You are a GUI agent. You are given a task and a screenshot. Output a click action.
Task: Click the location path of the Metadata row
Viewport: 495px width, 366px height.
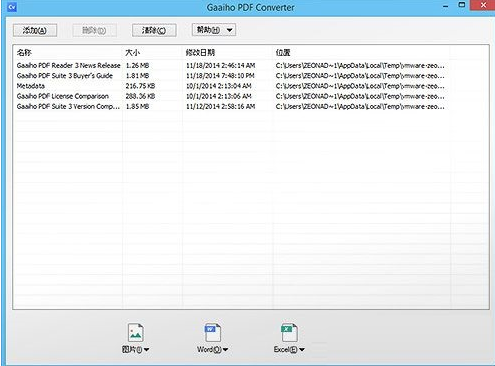point(360,86)
